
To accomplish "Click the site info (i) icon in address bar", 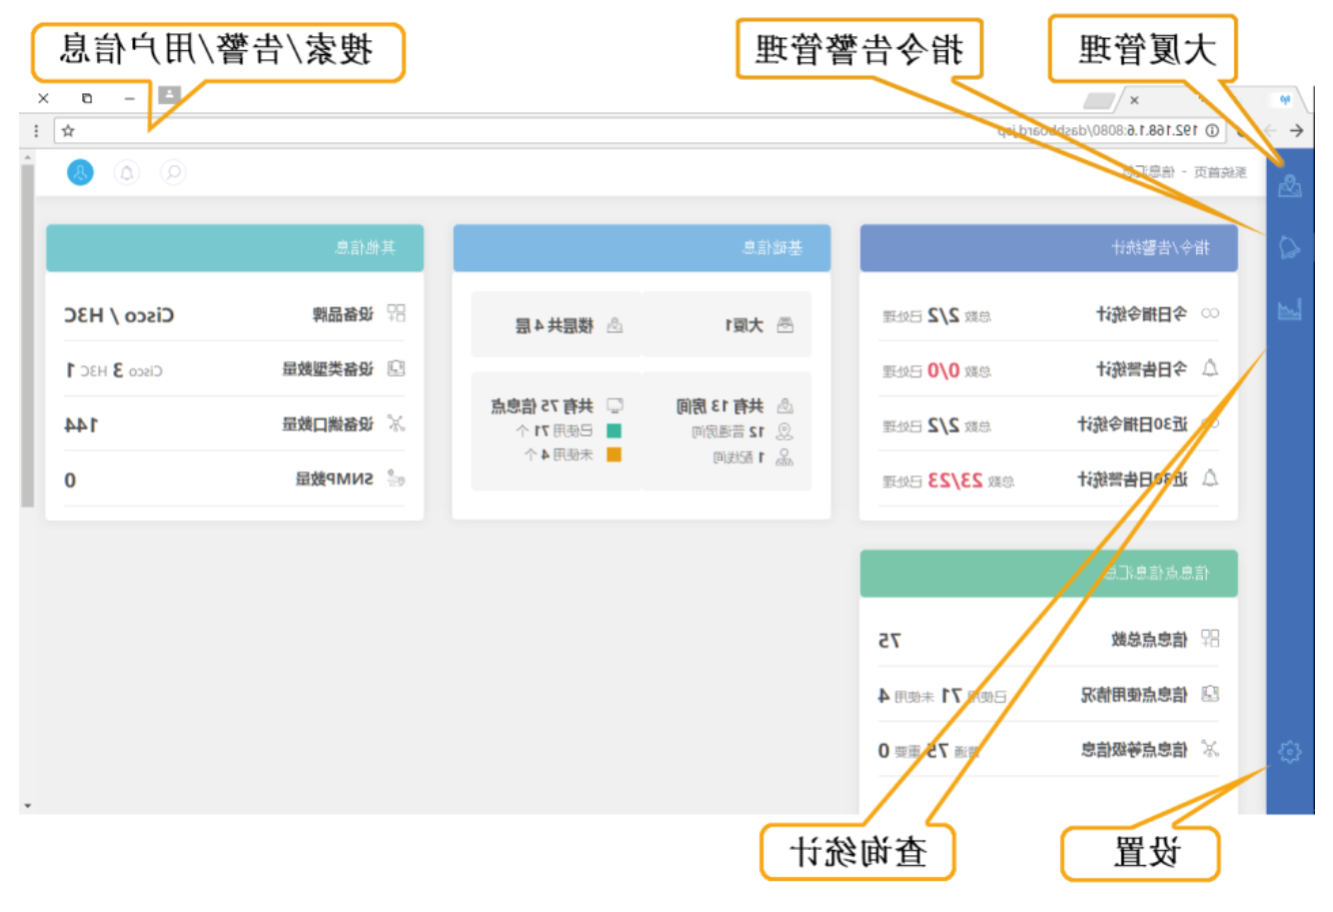I will coord(1211,131).
